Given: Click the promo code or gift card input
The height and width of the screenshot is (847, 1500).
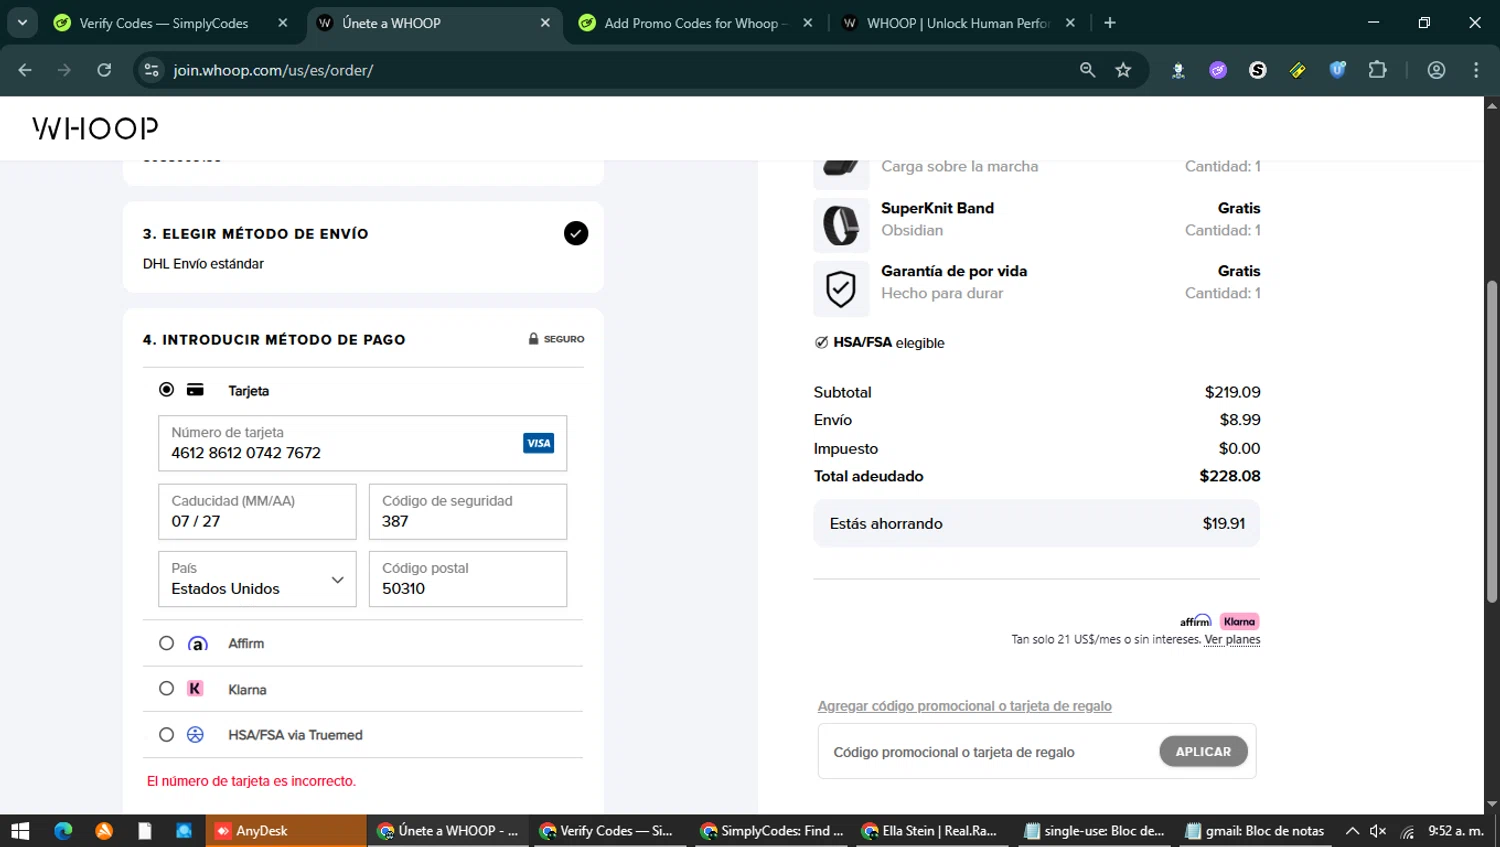Looking at the screenshot, I should click(x=990, y=752).
